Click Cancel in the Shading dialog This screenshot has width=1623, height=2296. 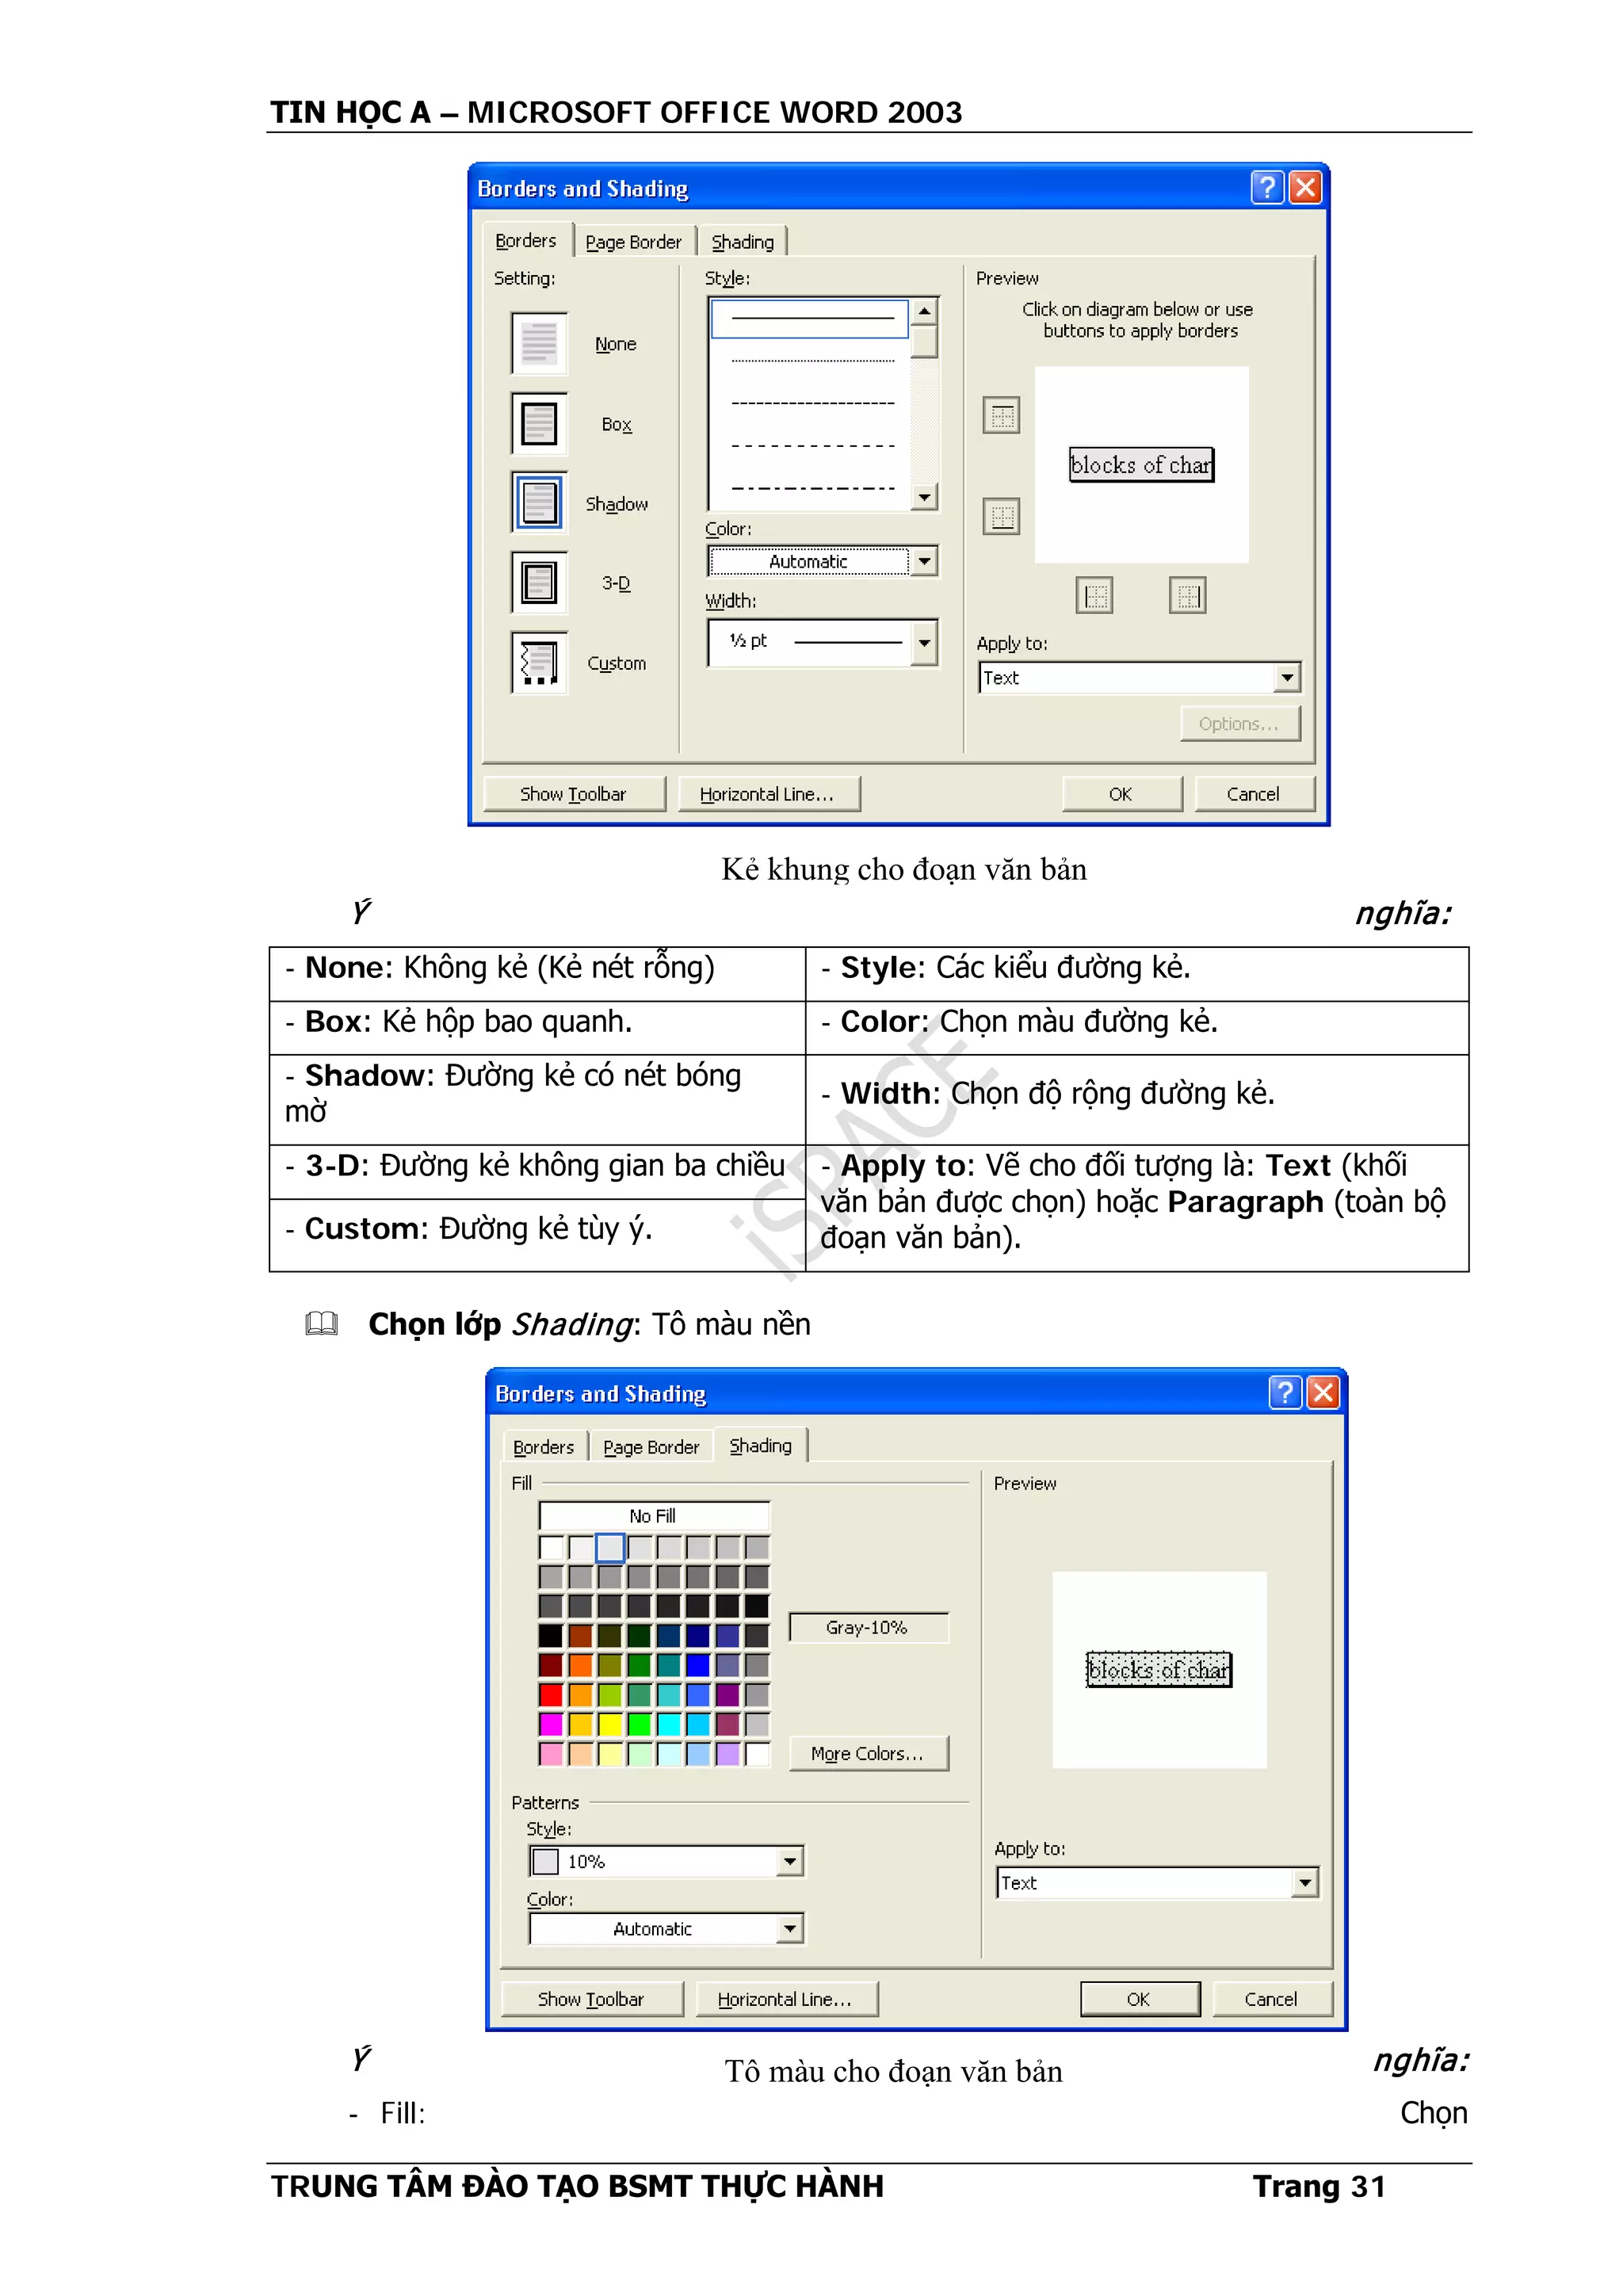point(1272,1999)
